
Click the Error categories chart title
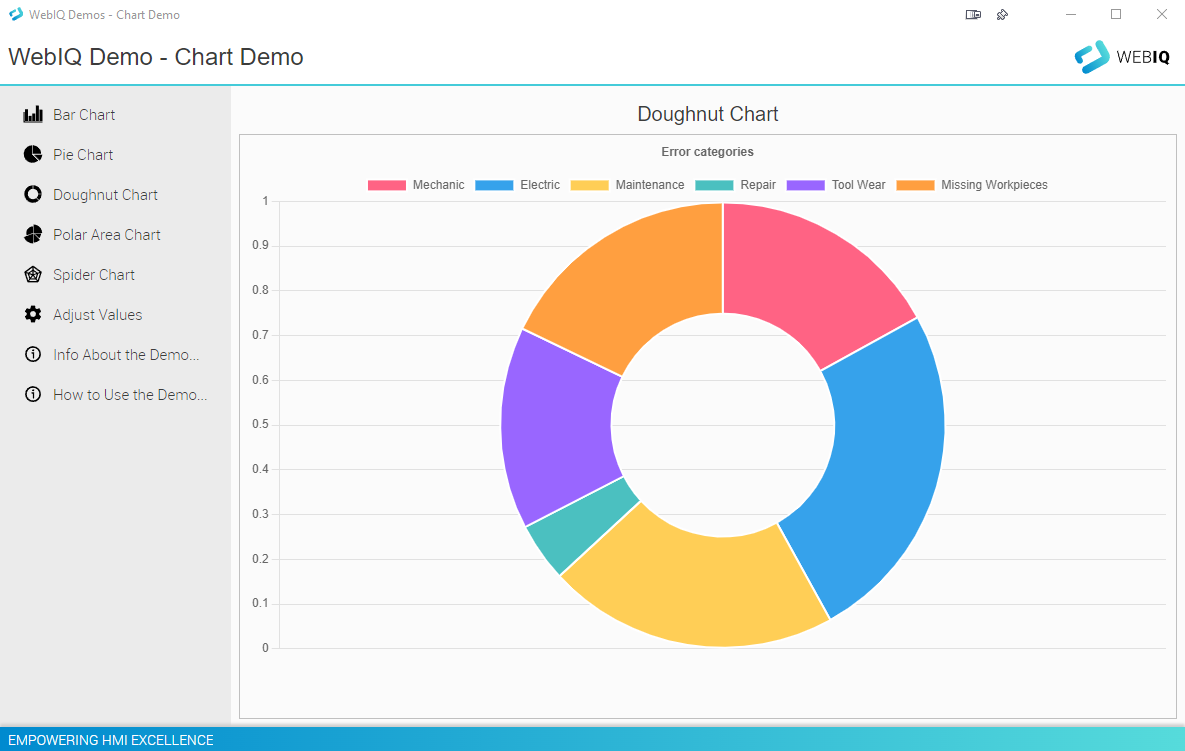coord(707,152)
